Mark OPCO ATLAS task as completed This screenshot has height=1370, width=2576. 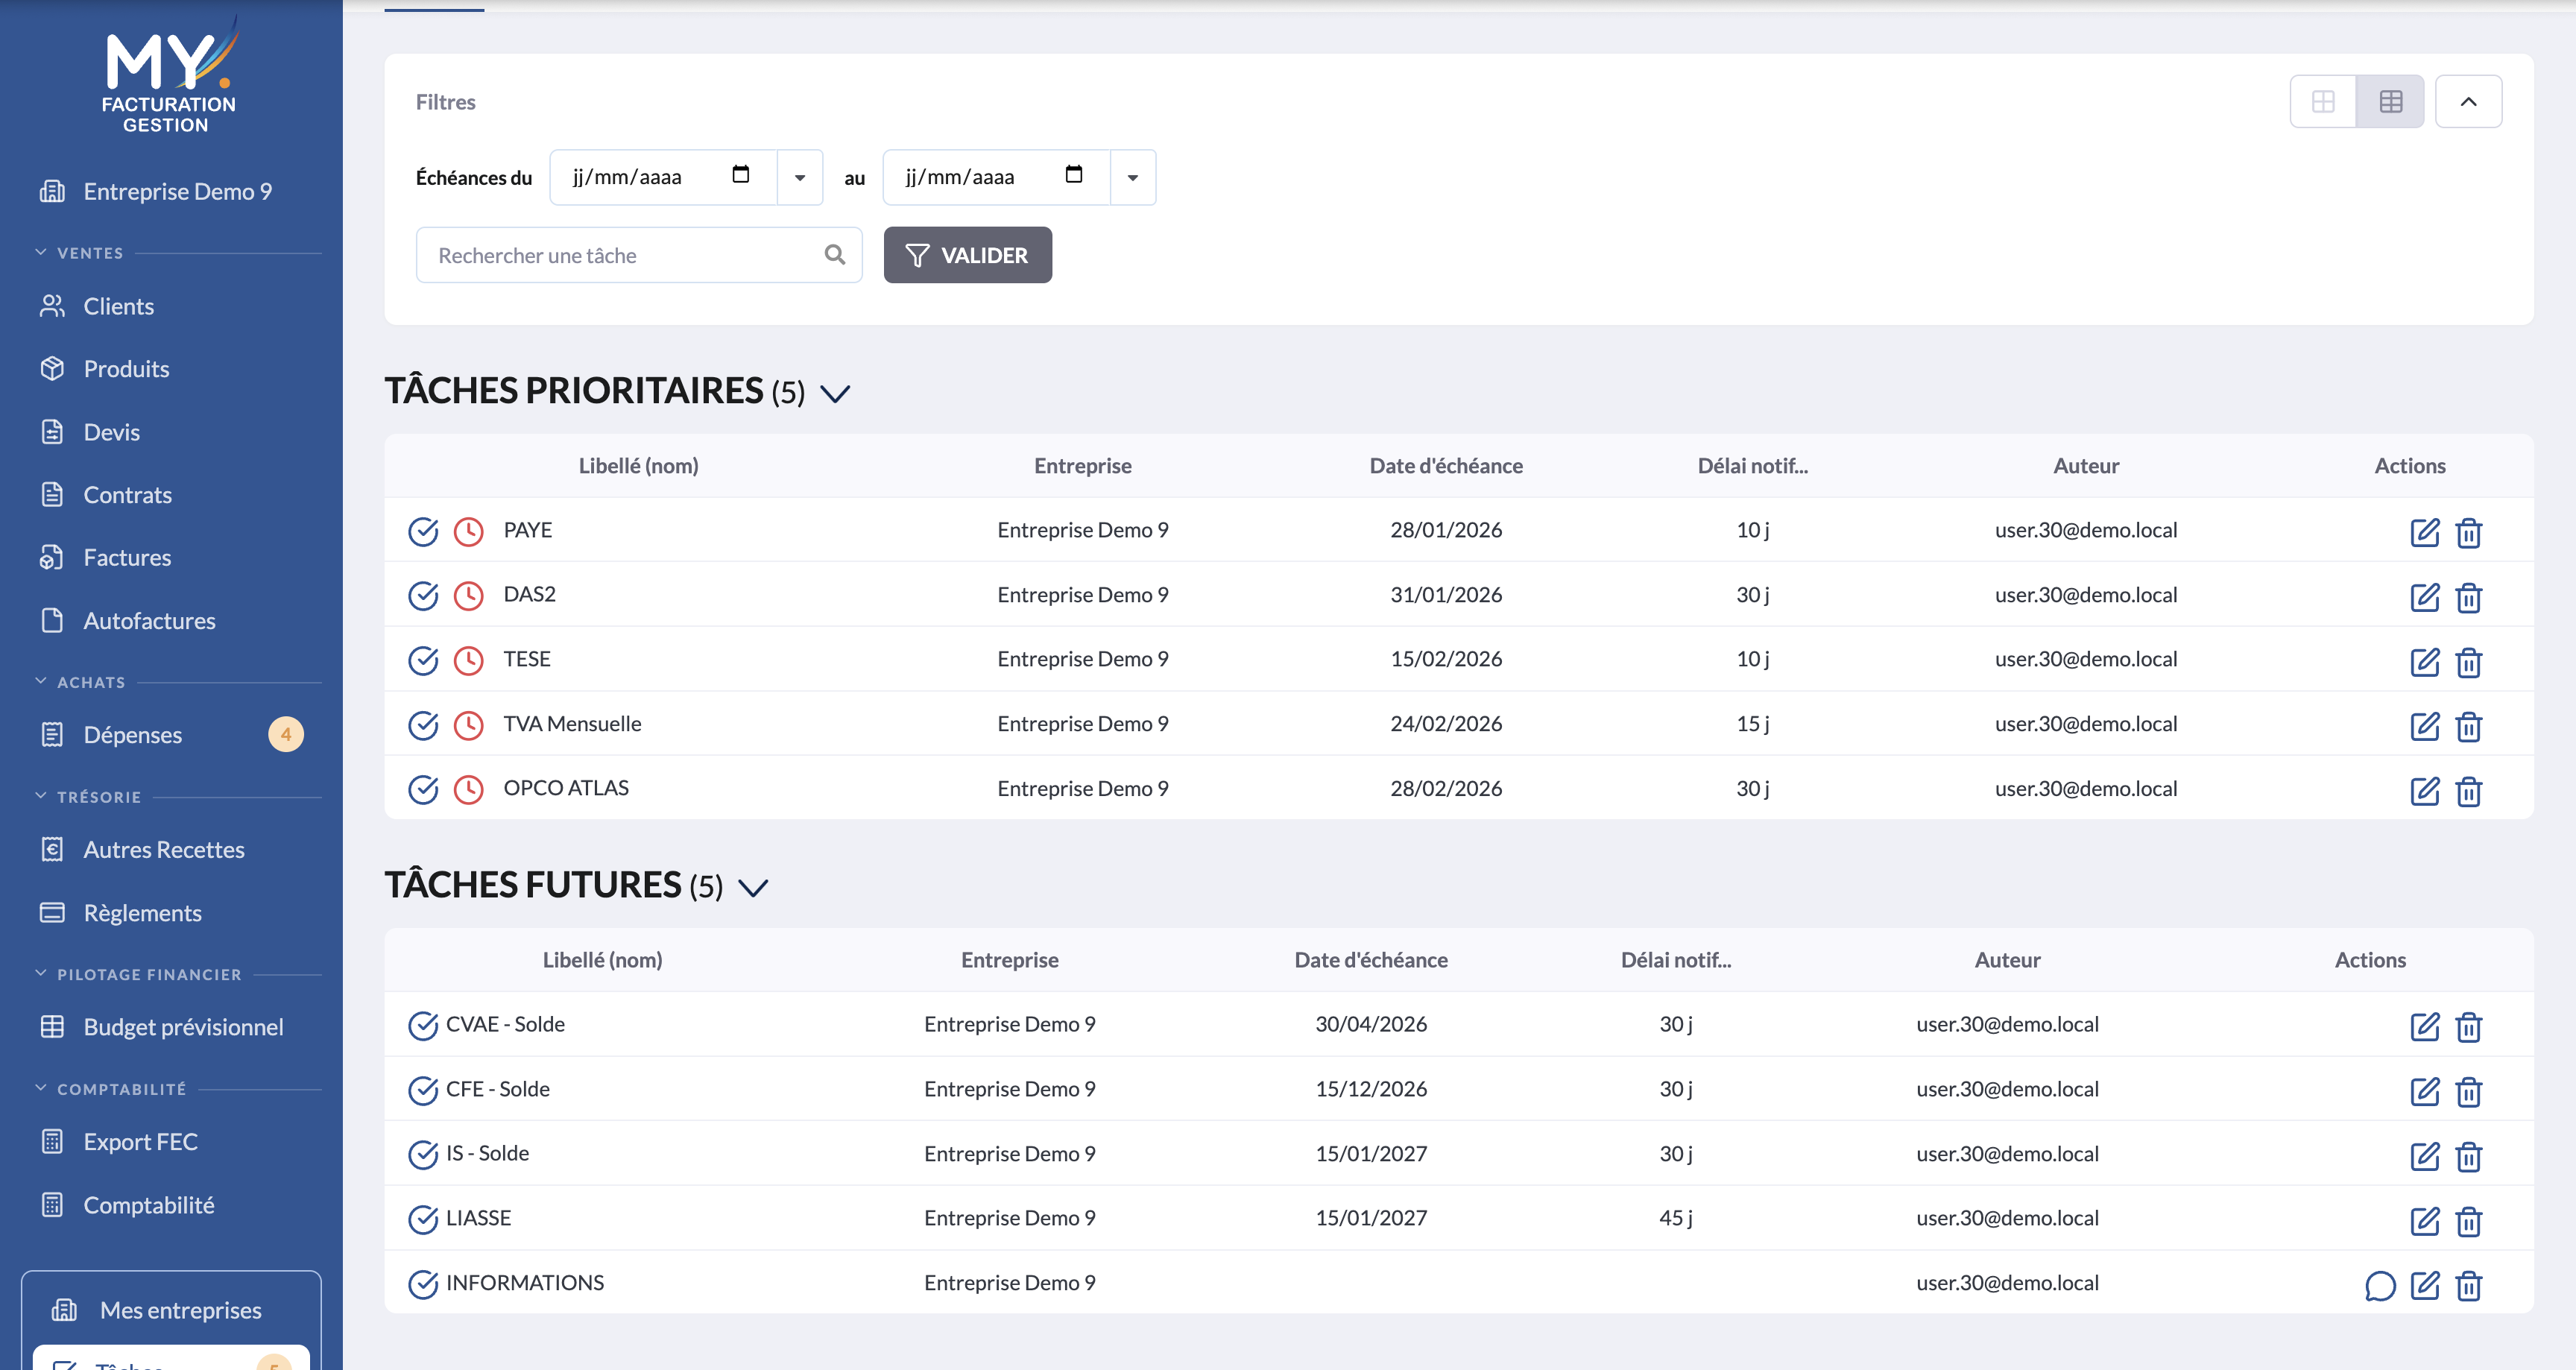pos(423,789)
